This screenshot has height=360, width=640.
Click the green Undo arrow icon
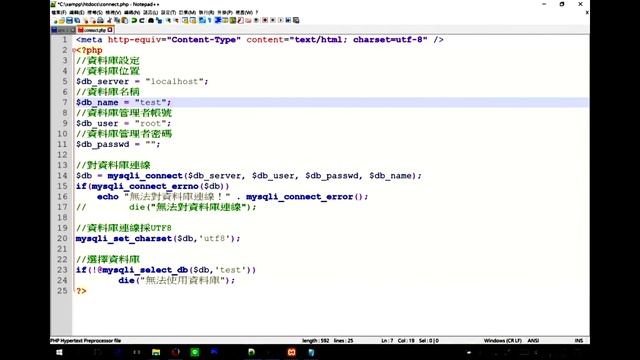134,20
